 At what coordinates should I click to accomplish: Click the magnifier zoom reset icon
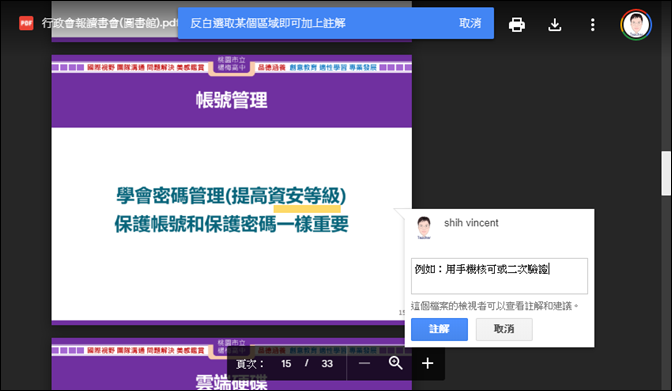click(396, 364)
